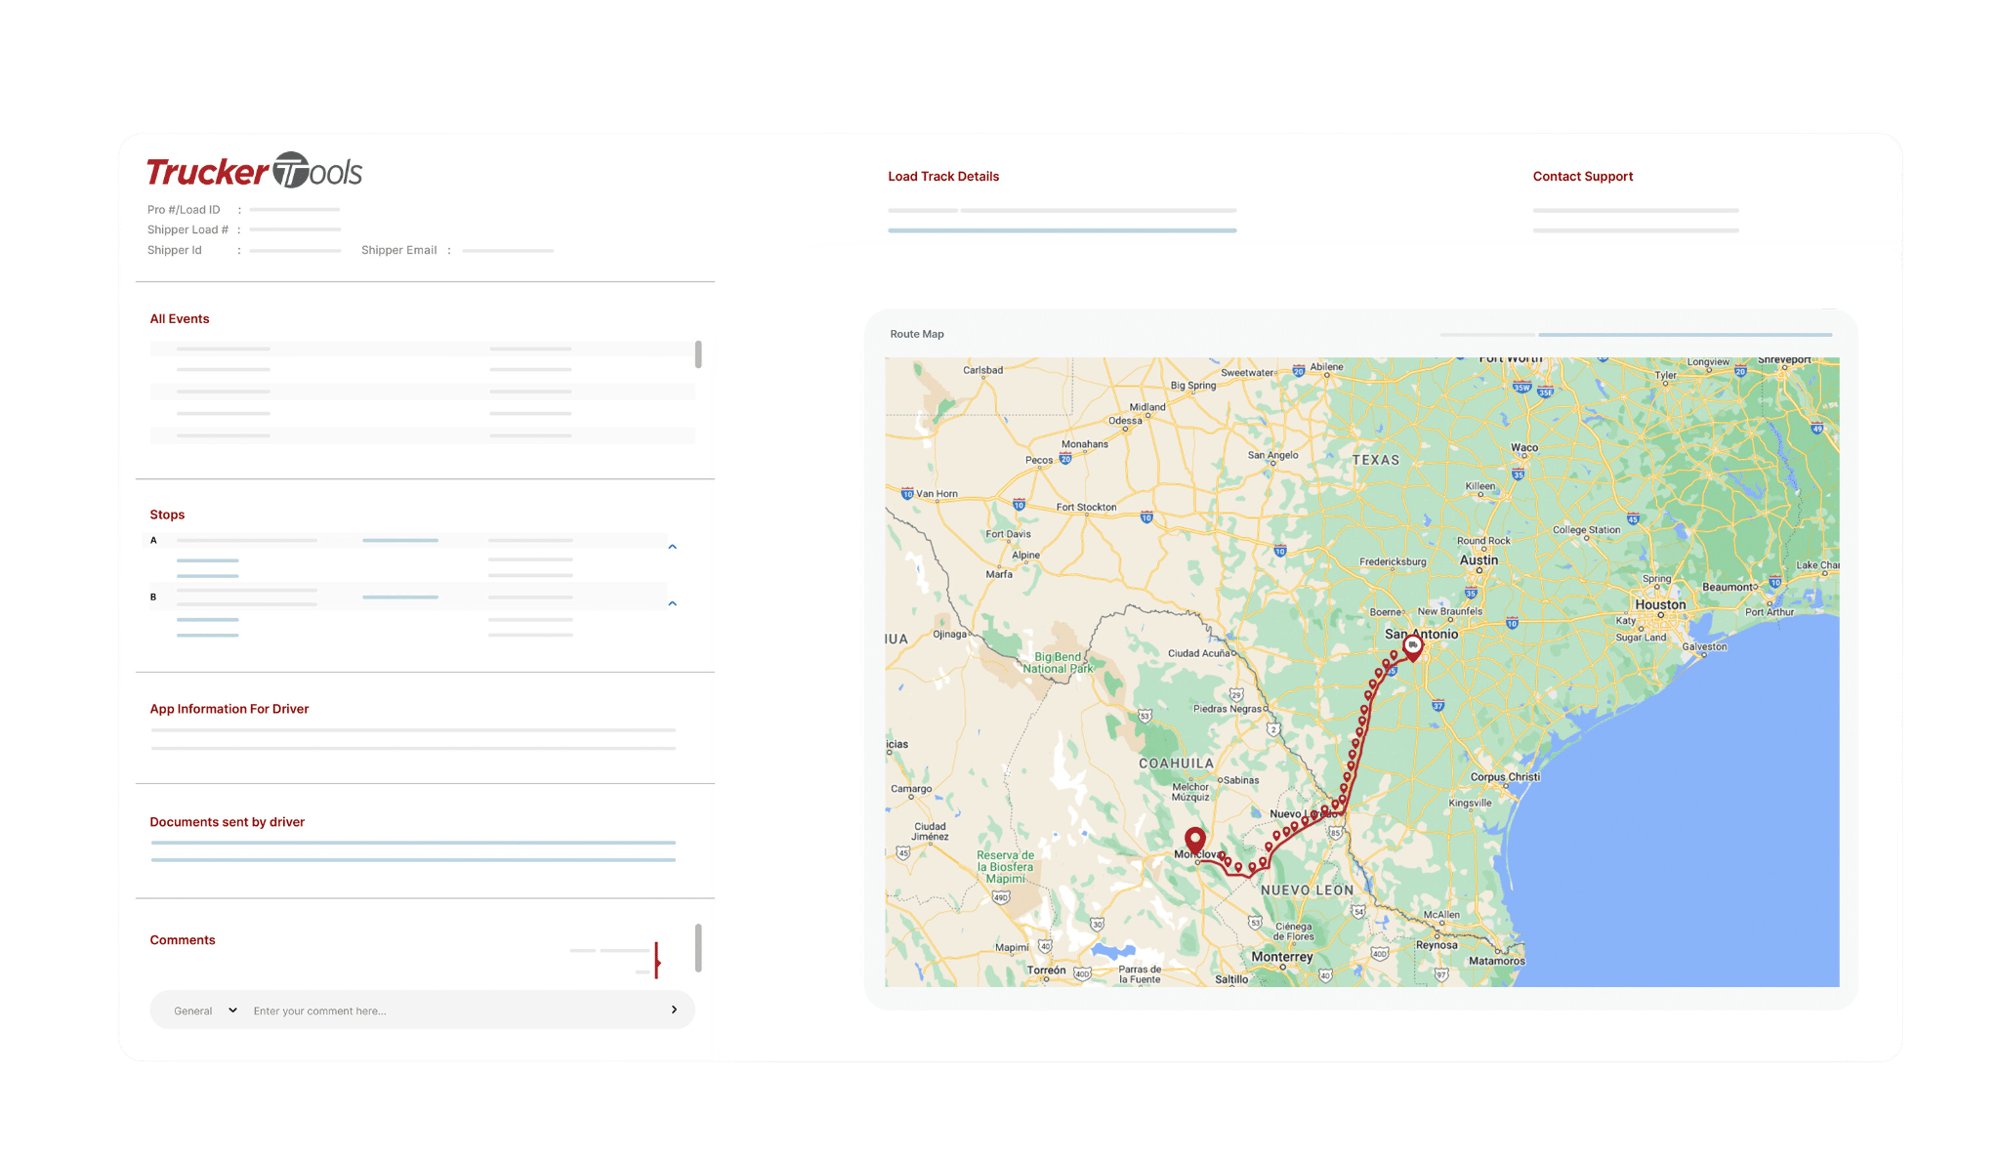Click Corpus Christi on the map
This screenshot has height=1157, width=2000.
(x=1505, y=777)
